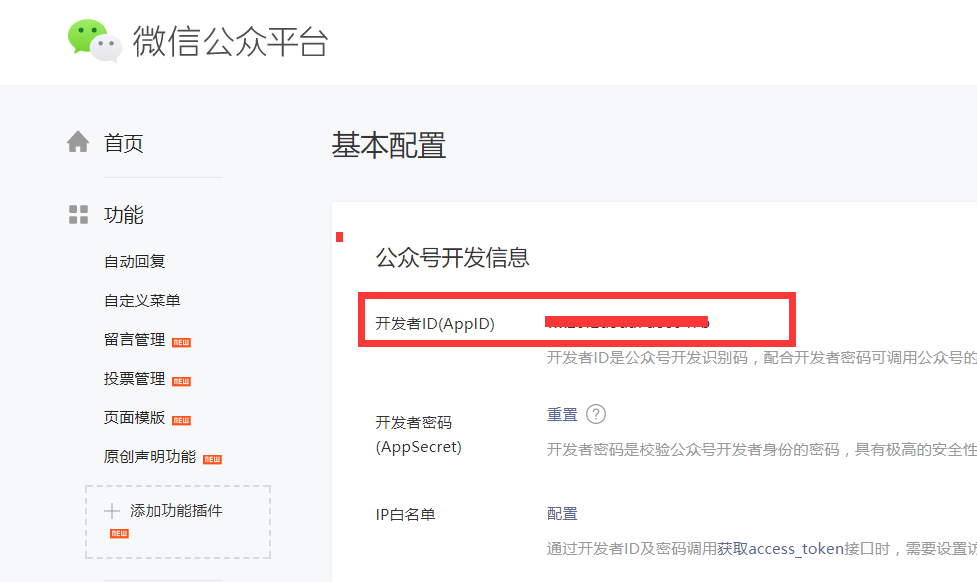Open the help question mark next to 重置
Image resolution: width=977 pixels, height=582 pixels.
[x=596, y=414]
